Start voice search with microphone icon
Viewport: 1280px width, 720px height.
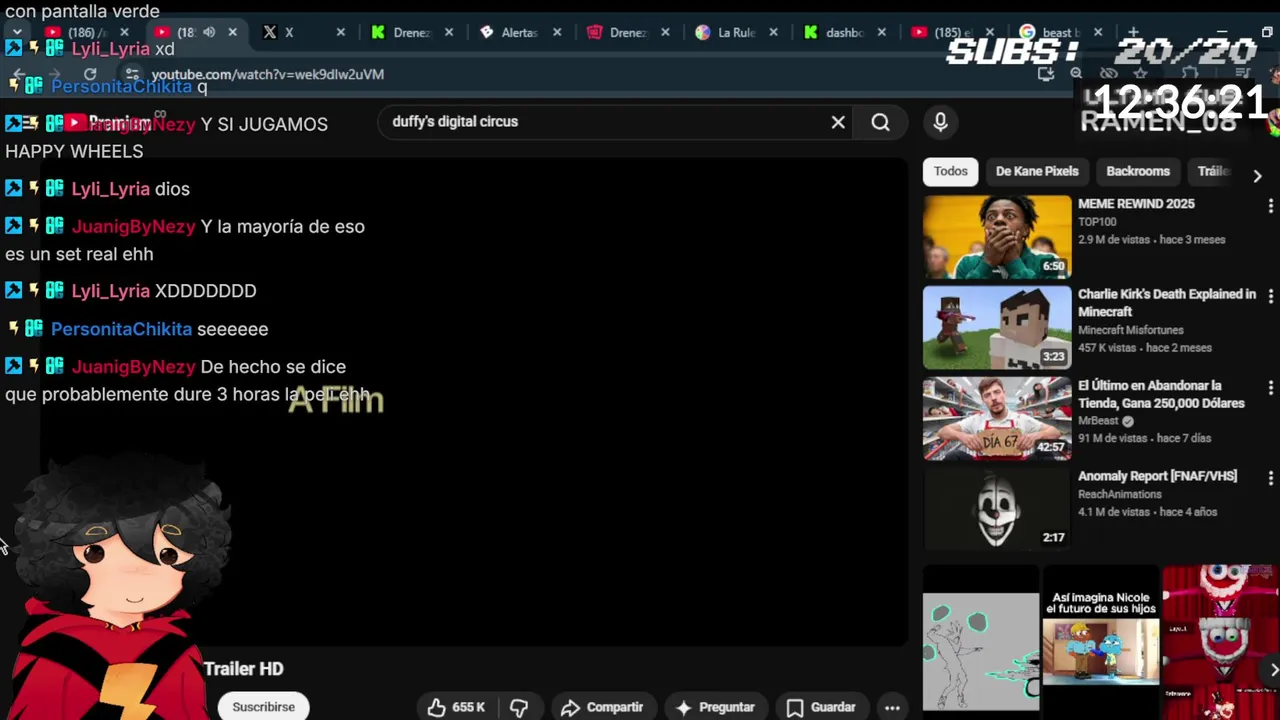(x=940, y=122)
